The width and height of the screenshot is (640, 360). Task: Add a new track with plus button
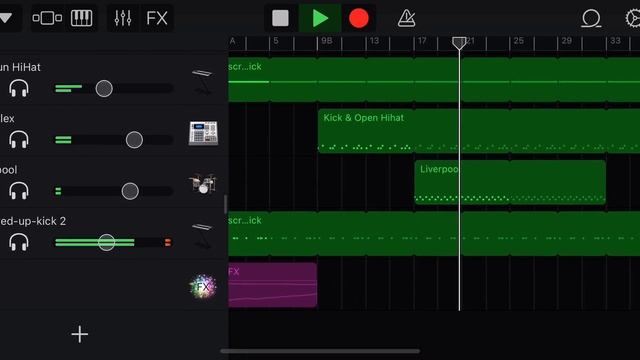point(80,334)
